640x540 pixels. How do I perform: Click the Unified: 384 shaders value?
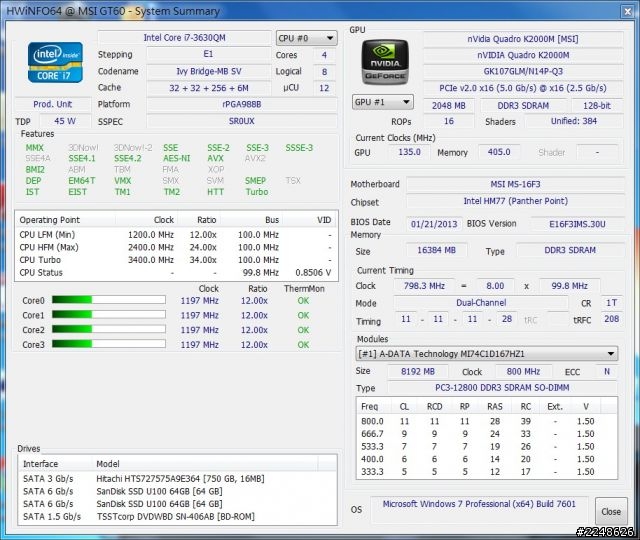click(x=573, y=121)
